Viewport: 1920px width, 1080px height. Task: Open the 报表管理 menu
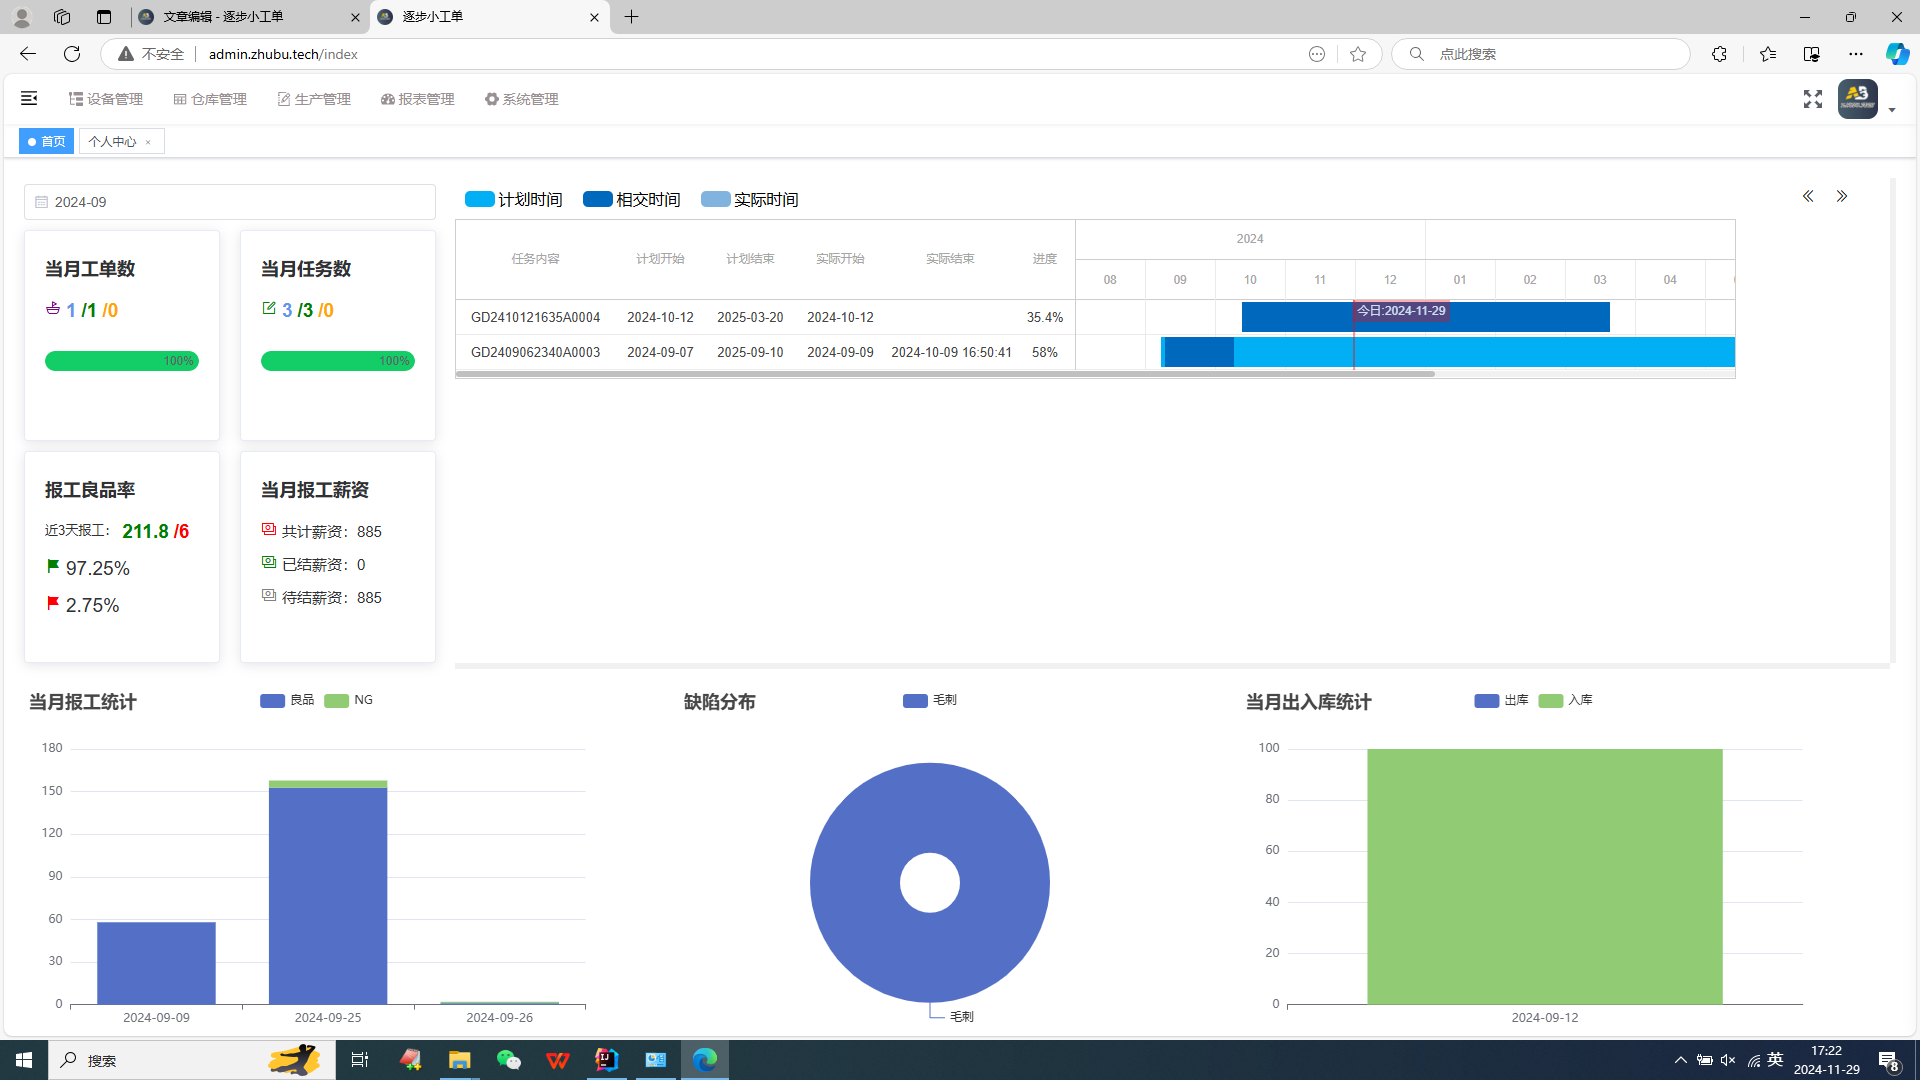click(x=418, y=99)
